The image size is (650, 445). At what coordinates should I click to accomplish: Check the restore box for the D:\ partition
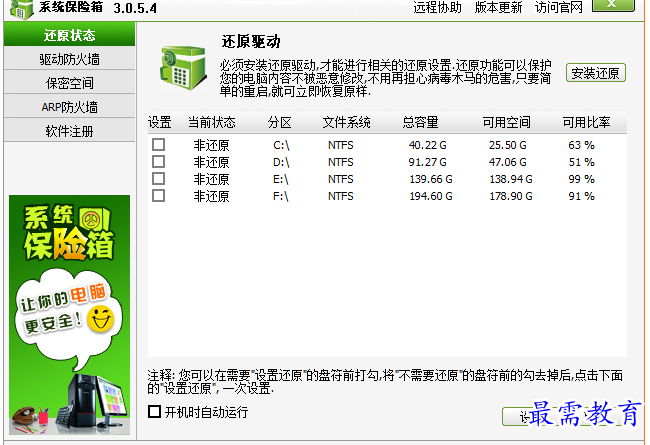click(158, 161)
